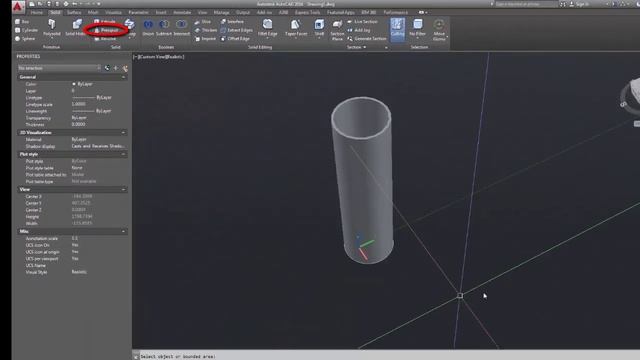Click the Shell tool
The image size is (640, 360).
click(x=319, y=28)
